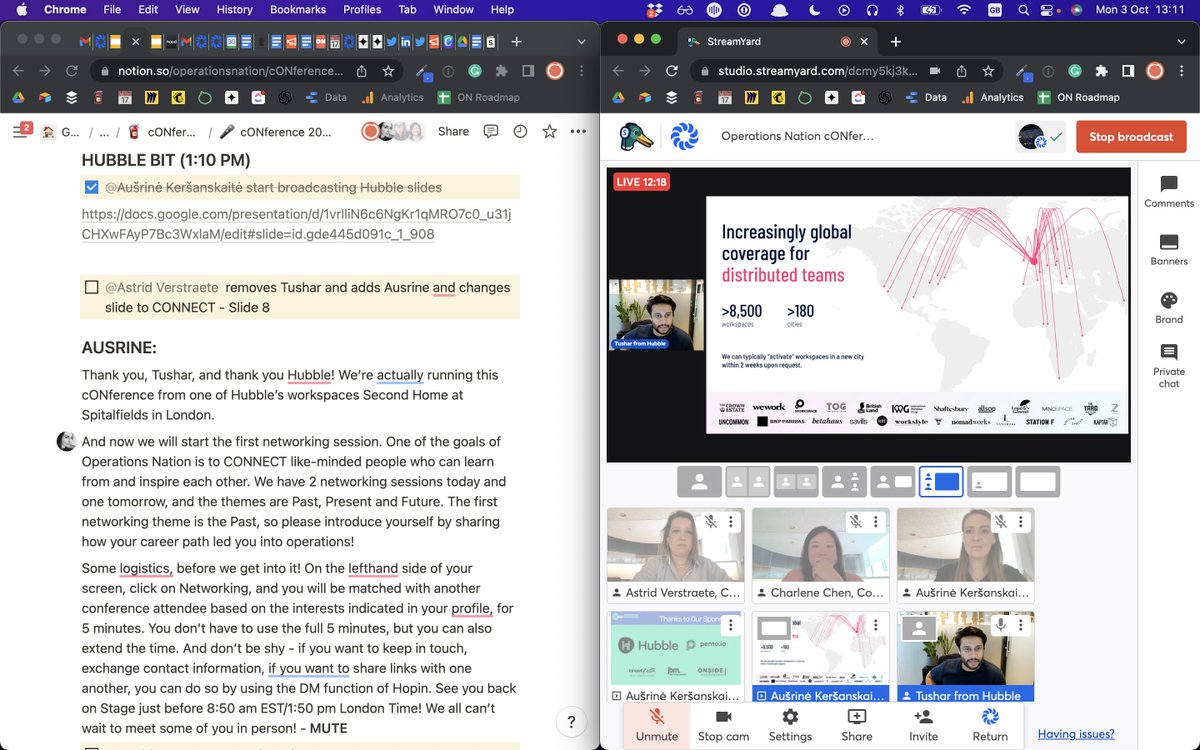This screenshot has height=750, width=1200.
Task: Open ON Roadmap bookmark in StreamYard window
Action: click(1079, 97)
